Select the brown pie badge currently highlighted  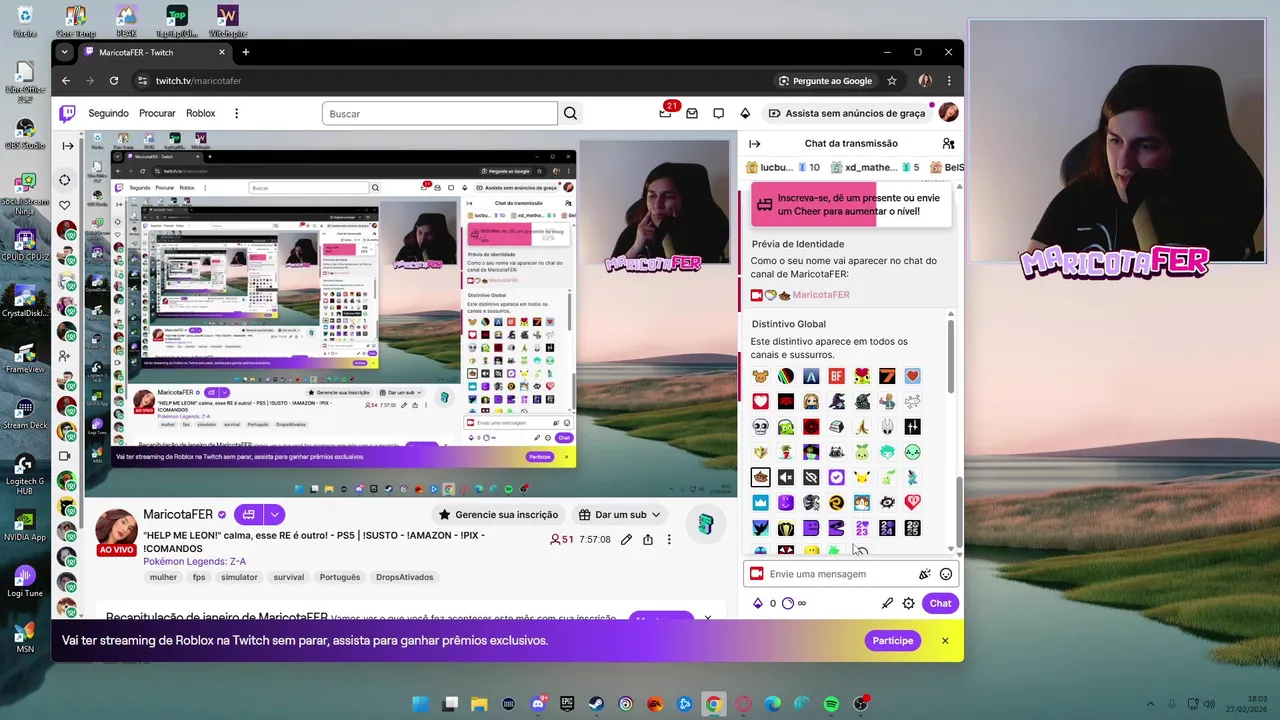[760, 477]
